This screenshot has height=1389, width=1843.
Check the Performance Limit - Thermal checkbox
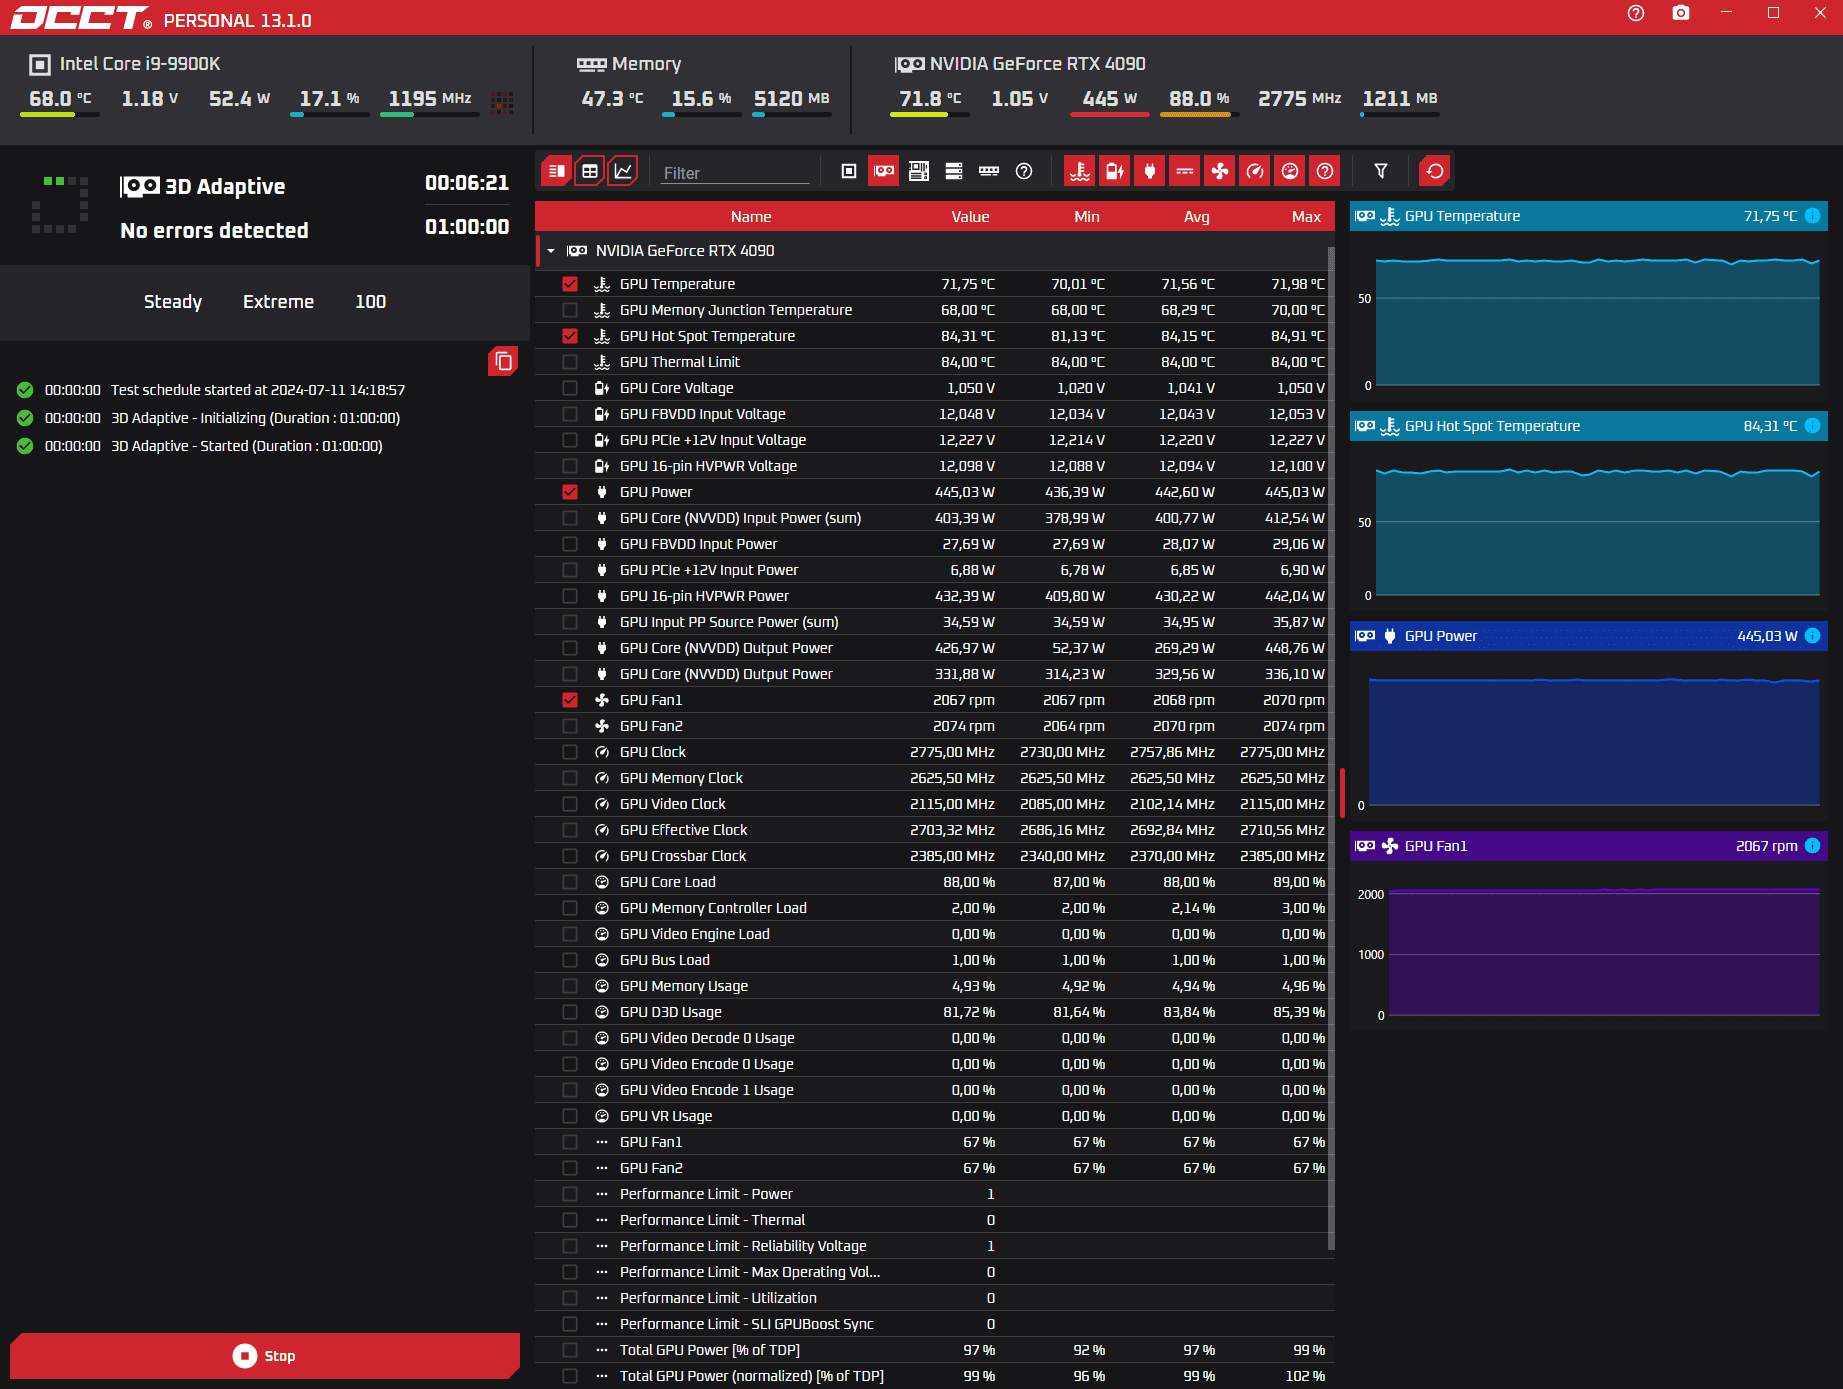pos(570,1220)
